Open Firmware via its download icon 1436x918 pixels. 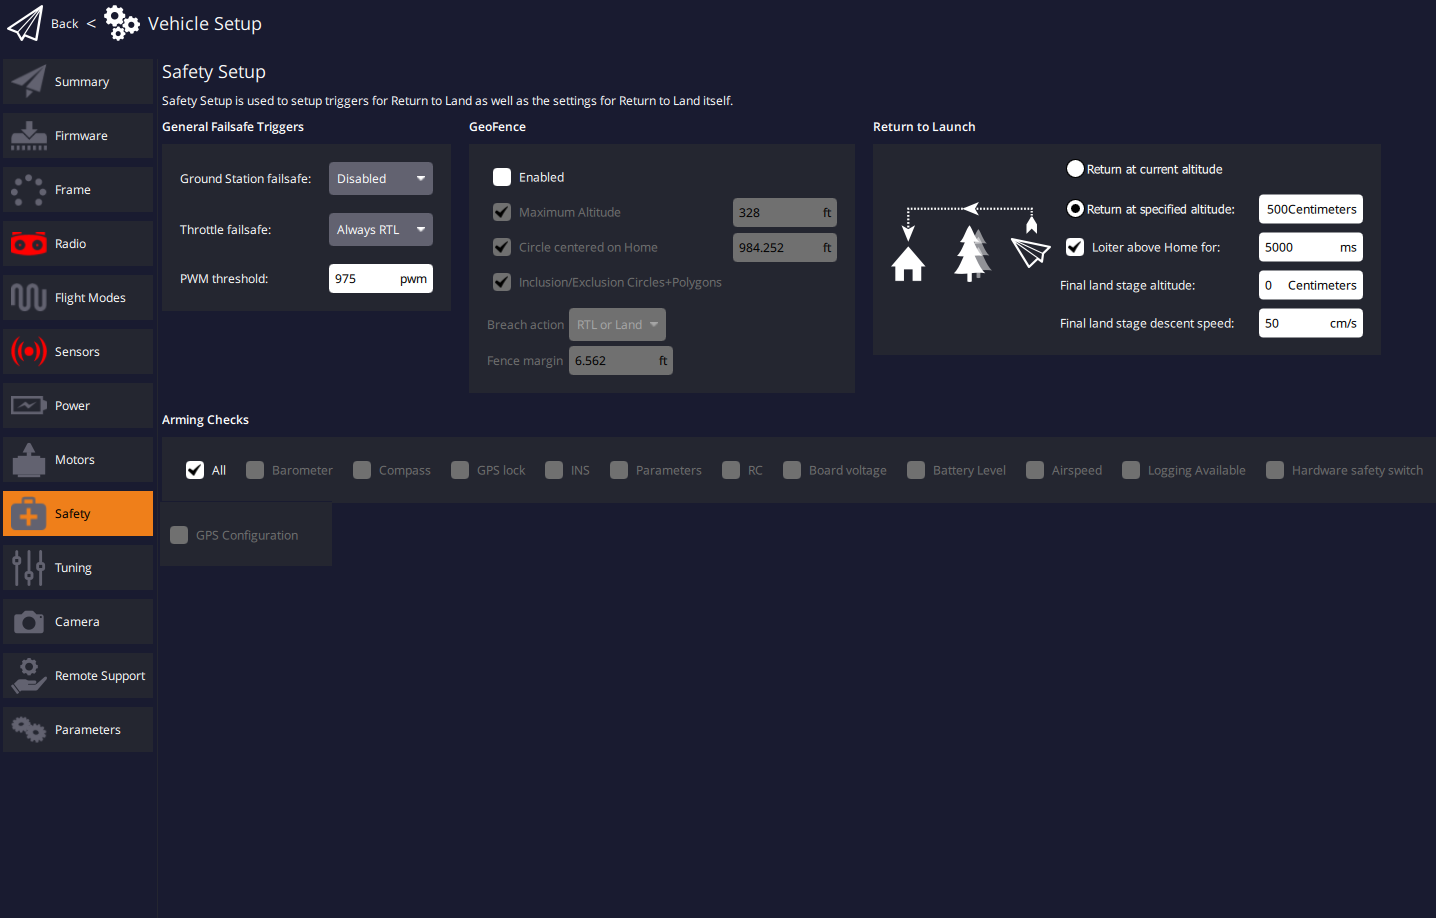click(29, 136)
